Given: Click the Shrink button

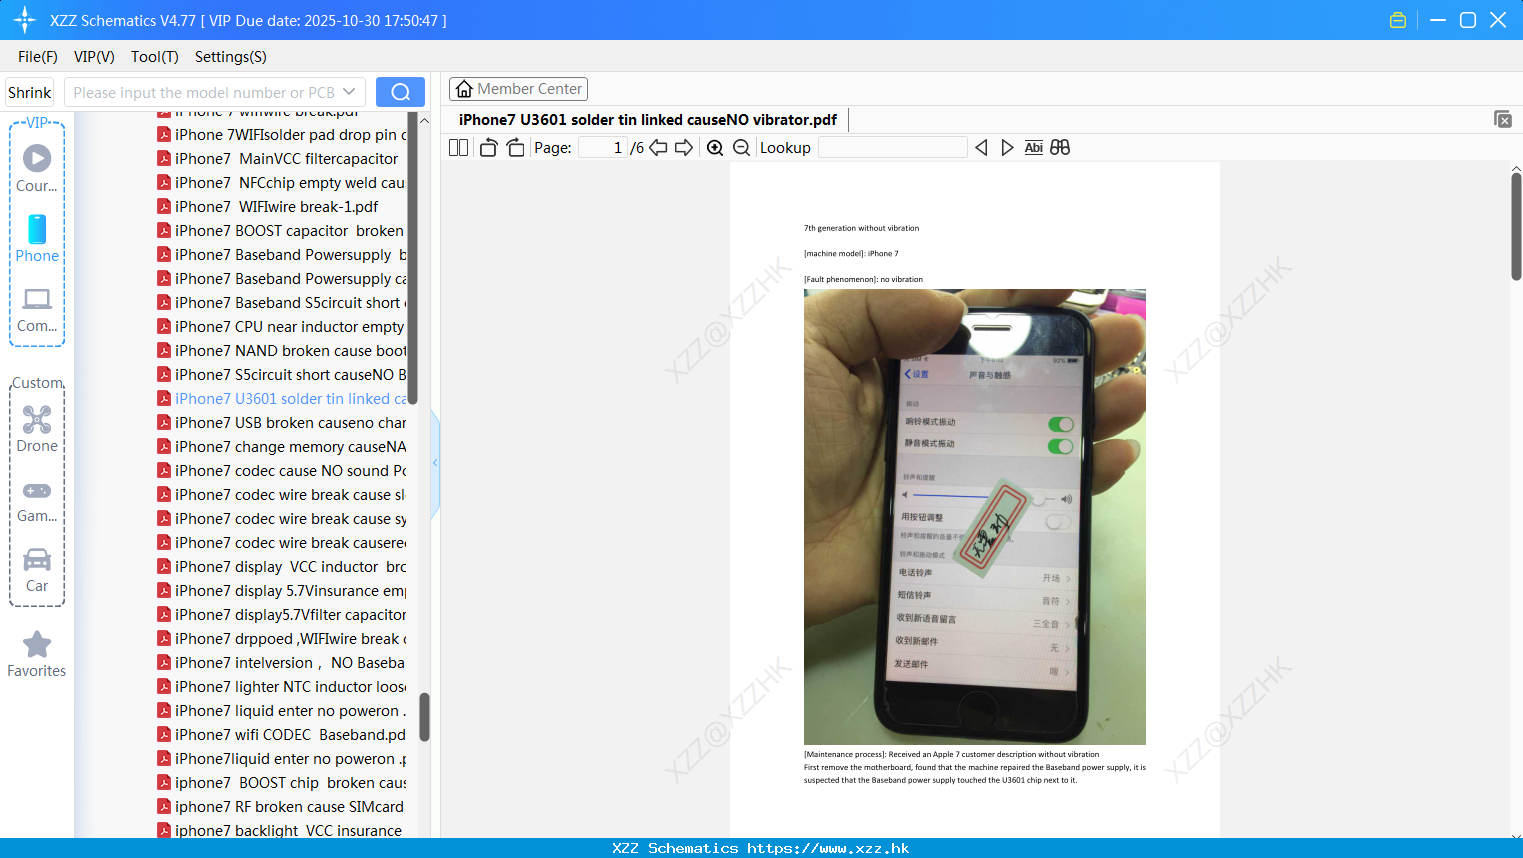Looking at the screenshot, I should tap(30, 92).
